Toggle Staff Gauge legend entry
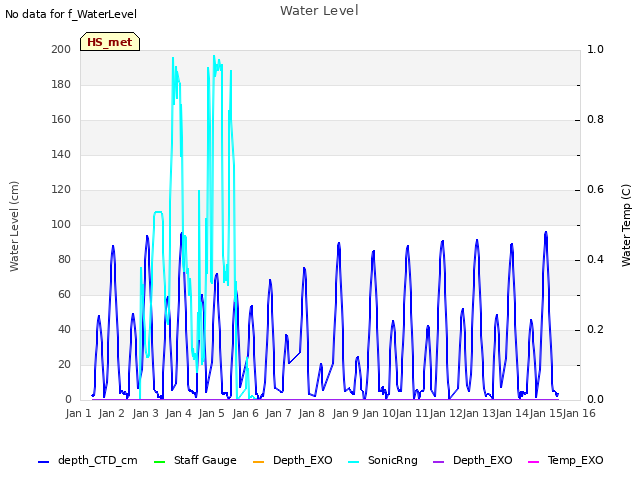The image size is (640, 480). click(x=195, y=460)
